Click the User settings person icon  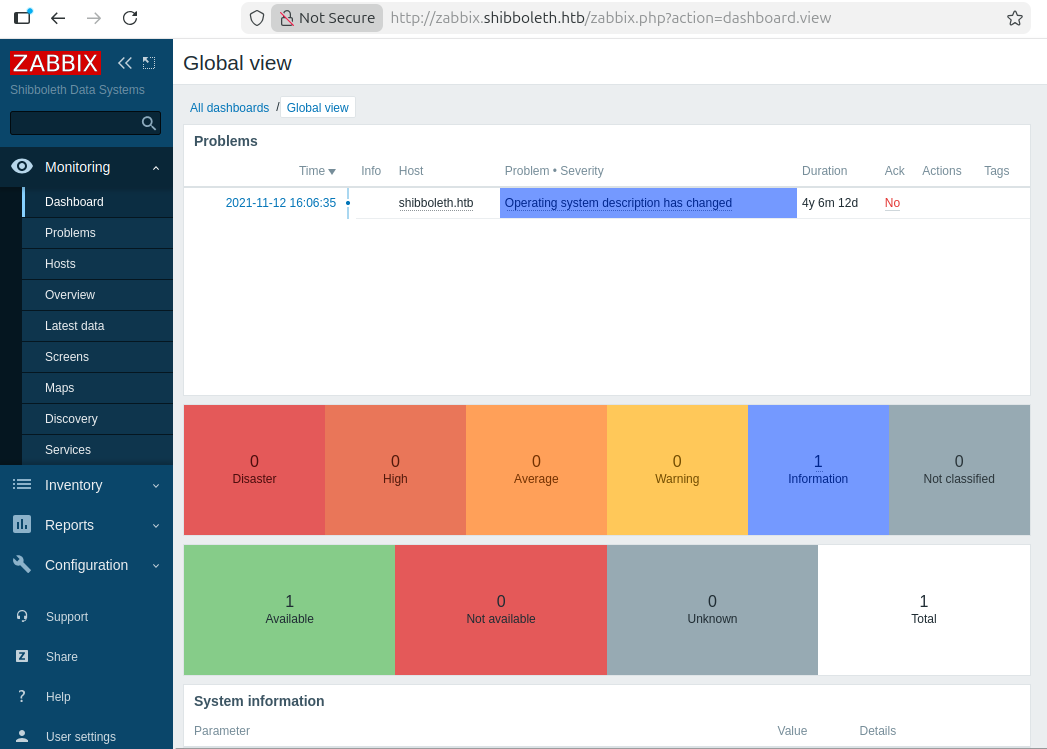22,736
